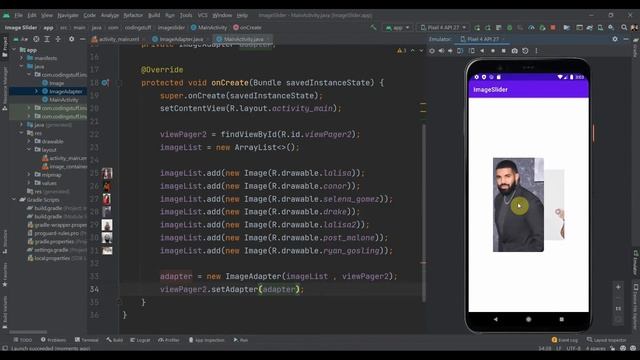Click UTF-8 encoding in status bar

pyautogui.click(x=573, y=348)
